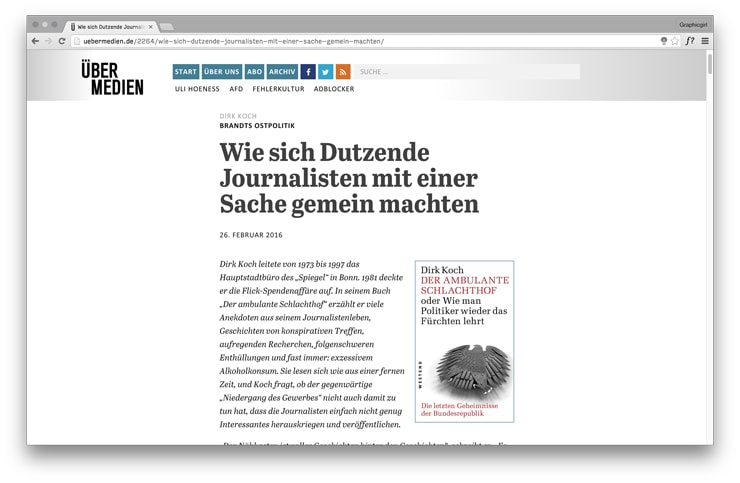Open the lightbulb extension icon
The height and width of the screenshot is (483, 740).
(664, 41)
